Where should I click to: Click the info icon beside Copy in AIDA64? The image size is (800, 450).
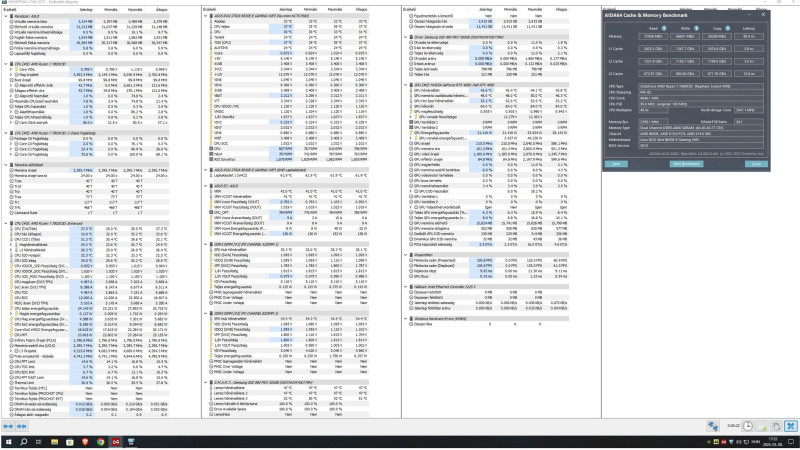pos(728,28)
